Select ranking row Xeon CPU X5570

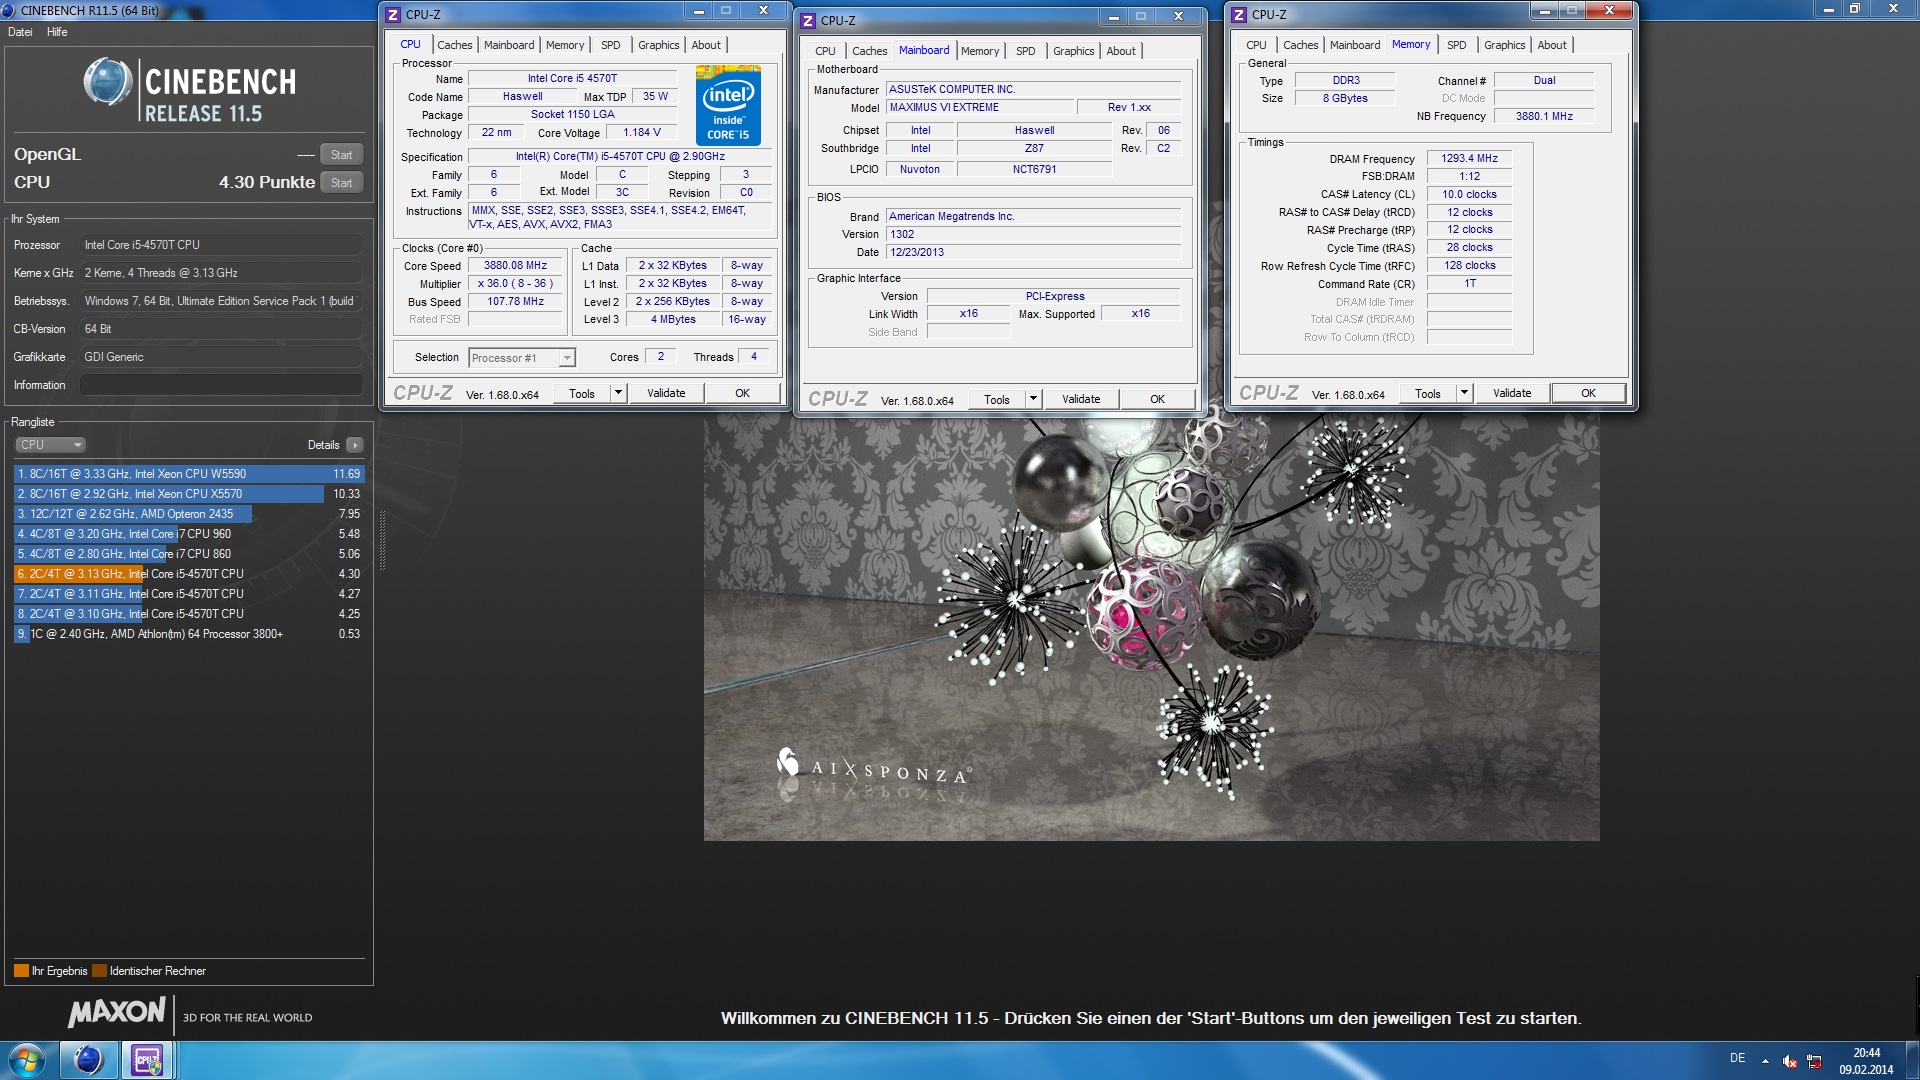(189, 494)
